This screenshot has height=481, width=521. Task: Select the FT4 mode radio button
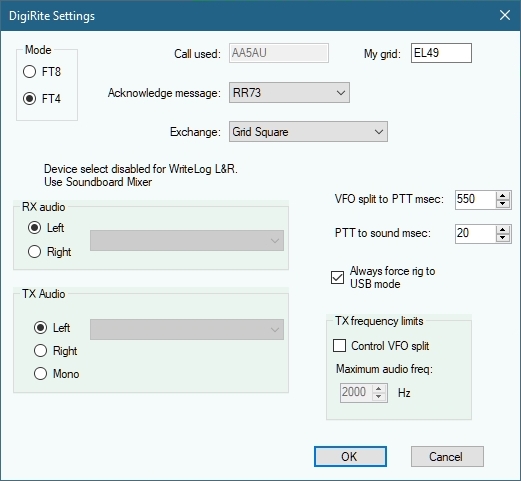point(29,99)
